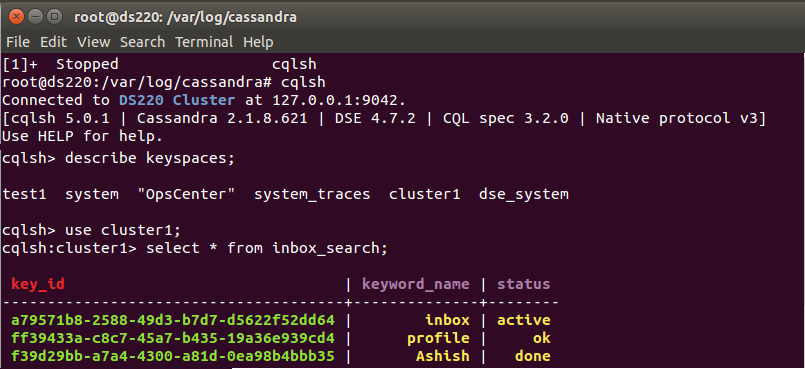
Task: Click the system_traces keyspace name
Action: 312,195
